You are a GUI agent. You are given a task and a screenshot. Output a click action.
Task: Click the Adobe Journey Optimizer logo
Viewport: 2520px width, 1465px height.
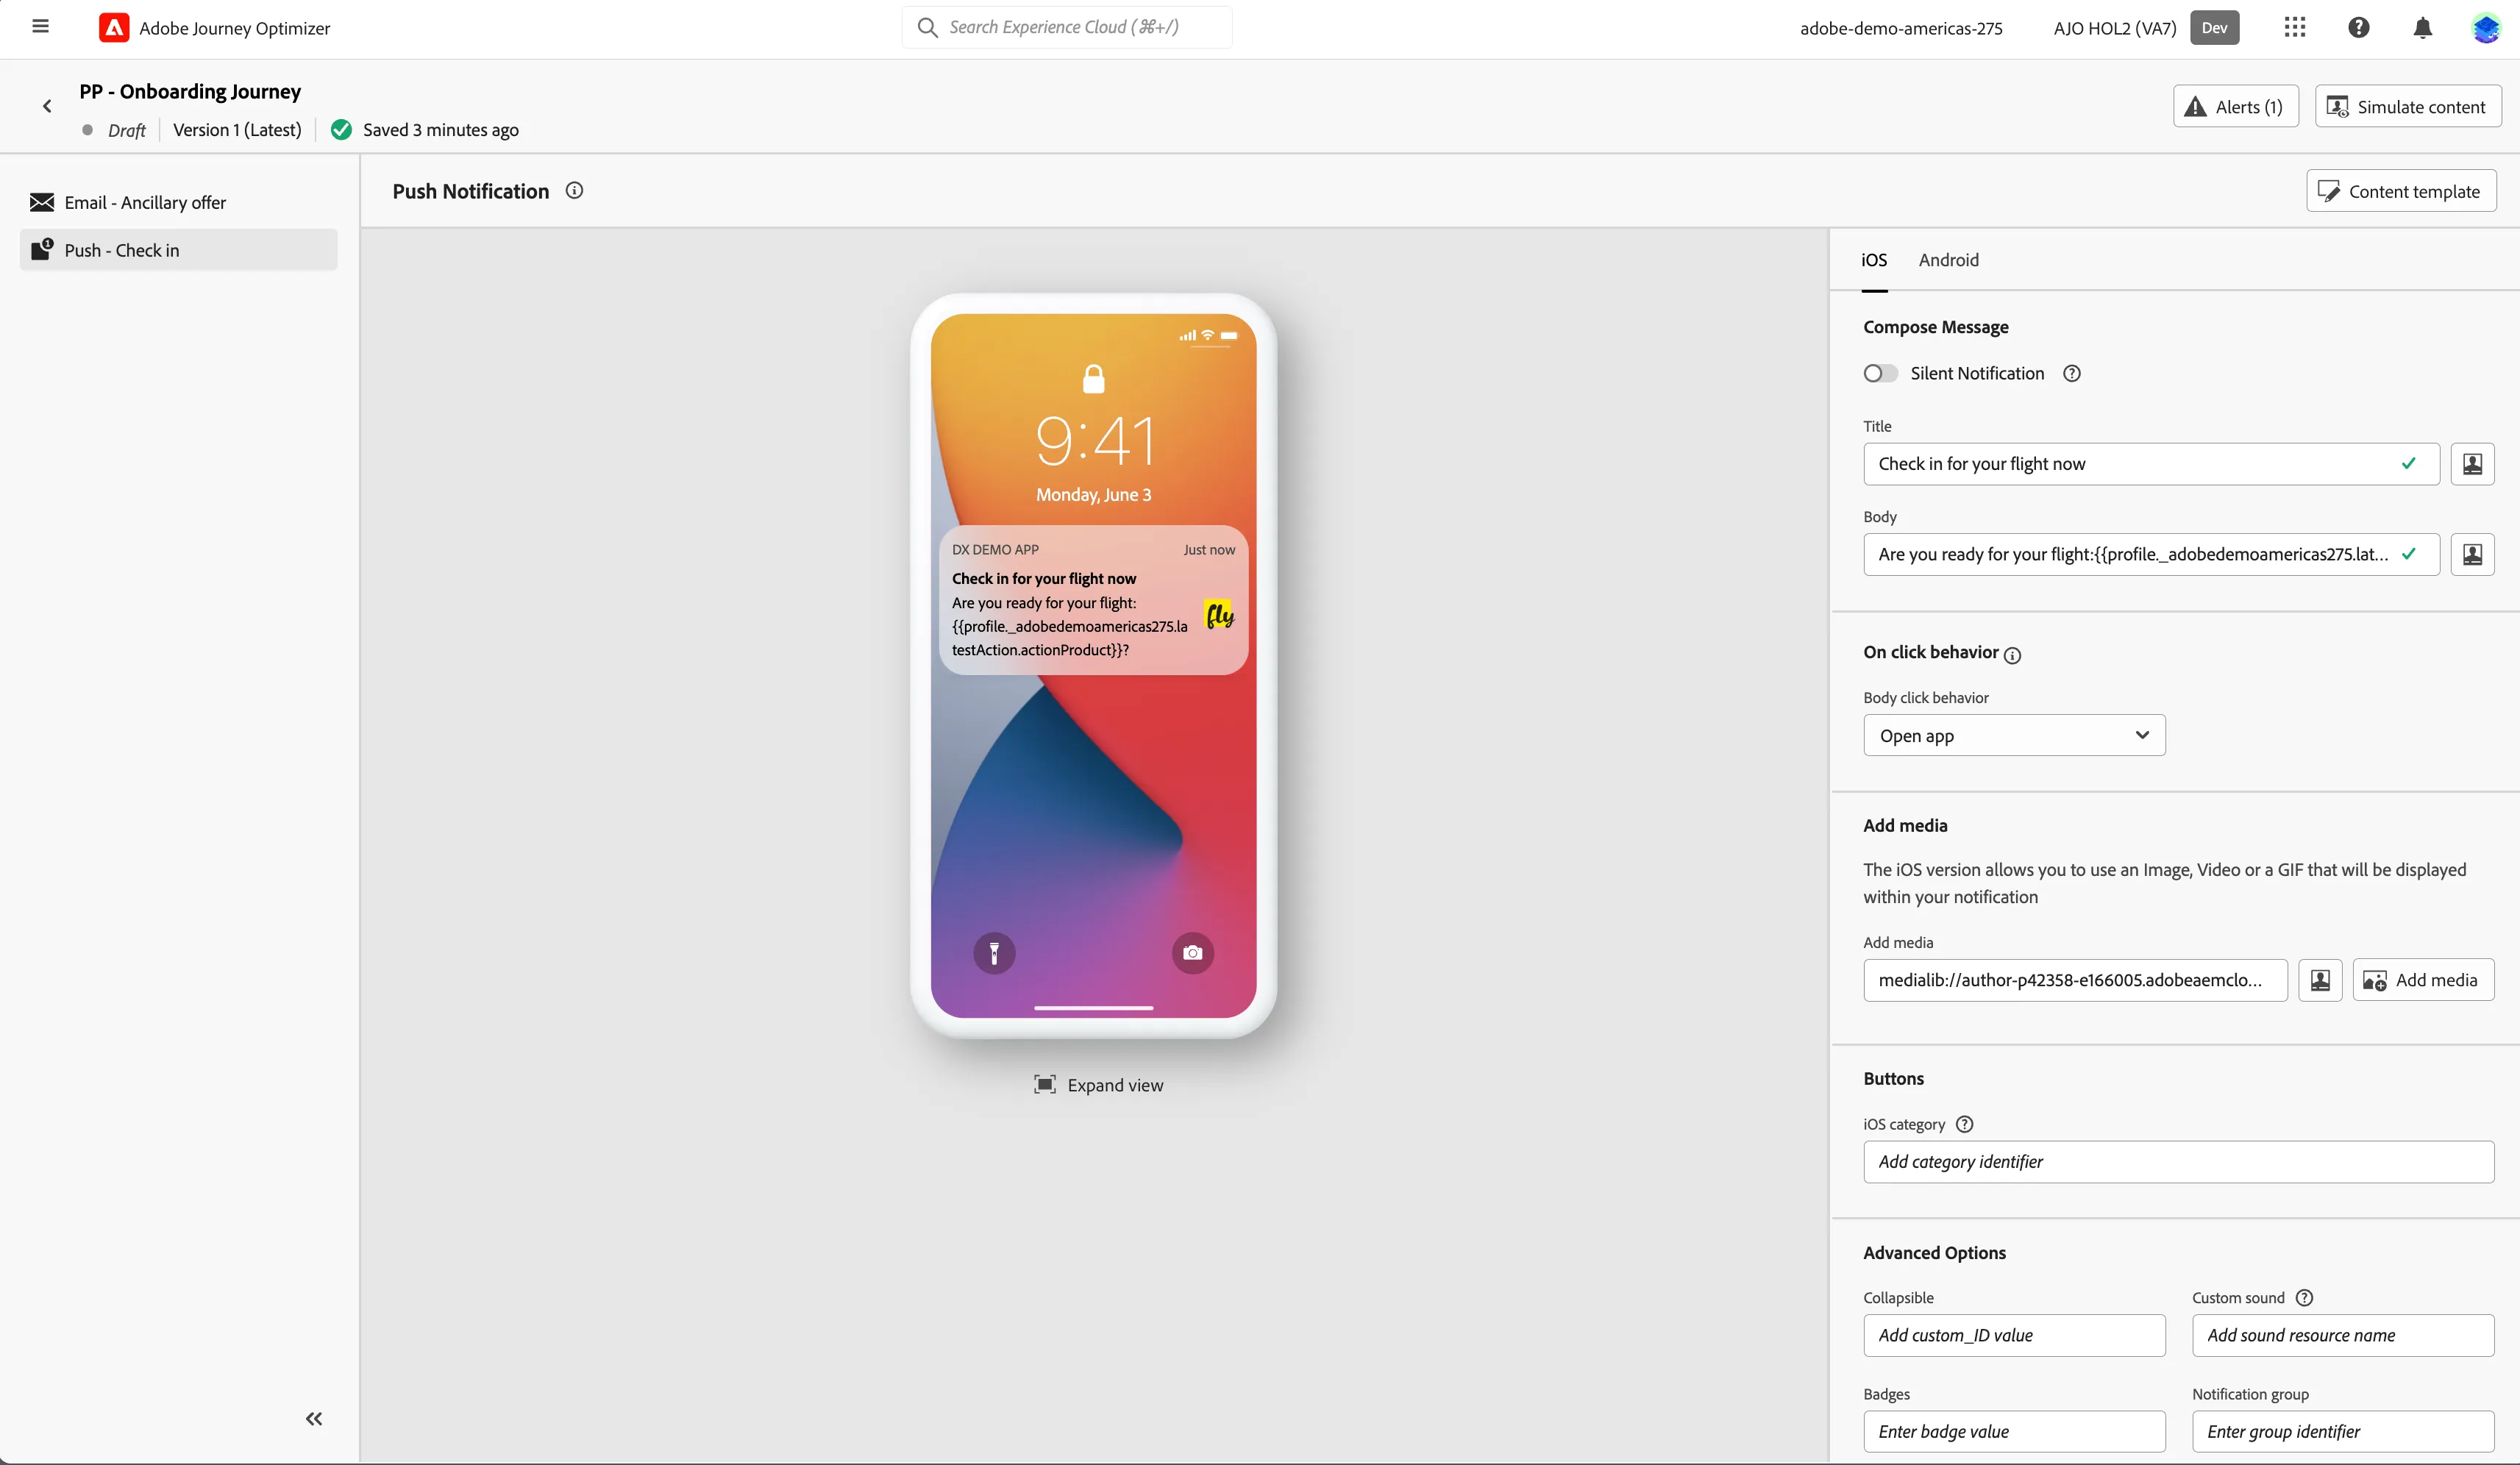(114, 28)
